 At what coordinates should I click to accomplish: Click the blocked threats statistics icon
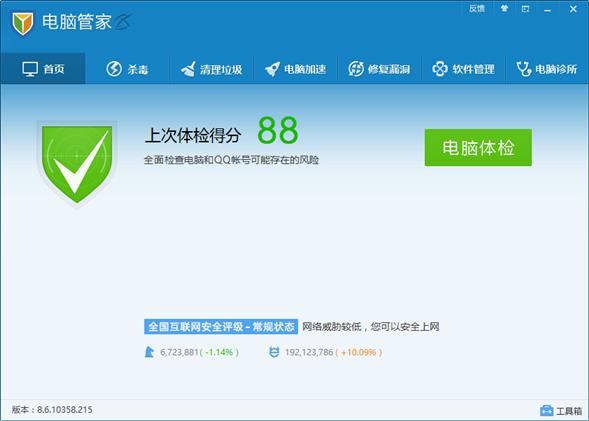click(x=274, y=352)
